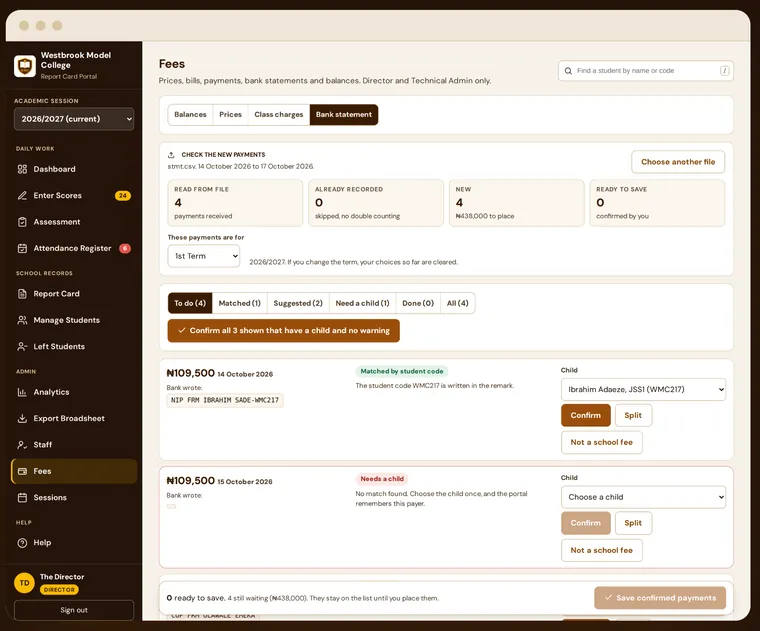
Task: Click the Enter Scores pencil icon
Action: [22, 195]
